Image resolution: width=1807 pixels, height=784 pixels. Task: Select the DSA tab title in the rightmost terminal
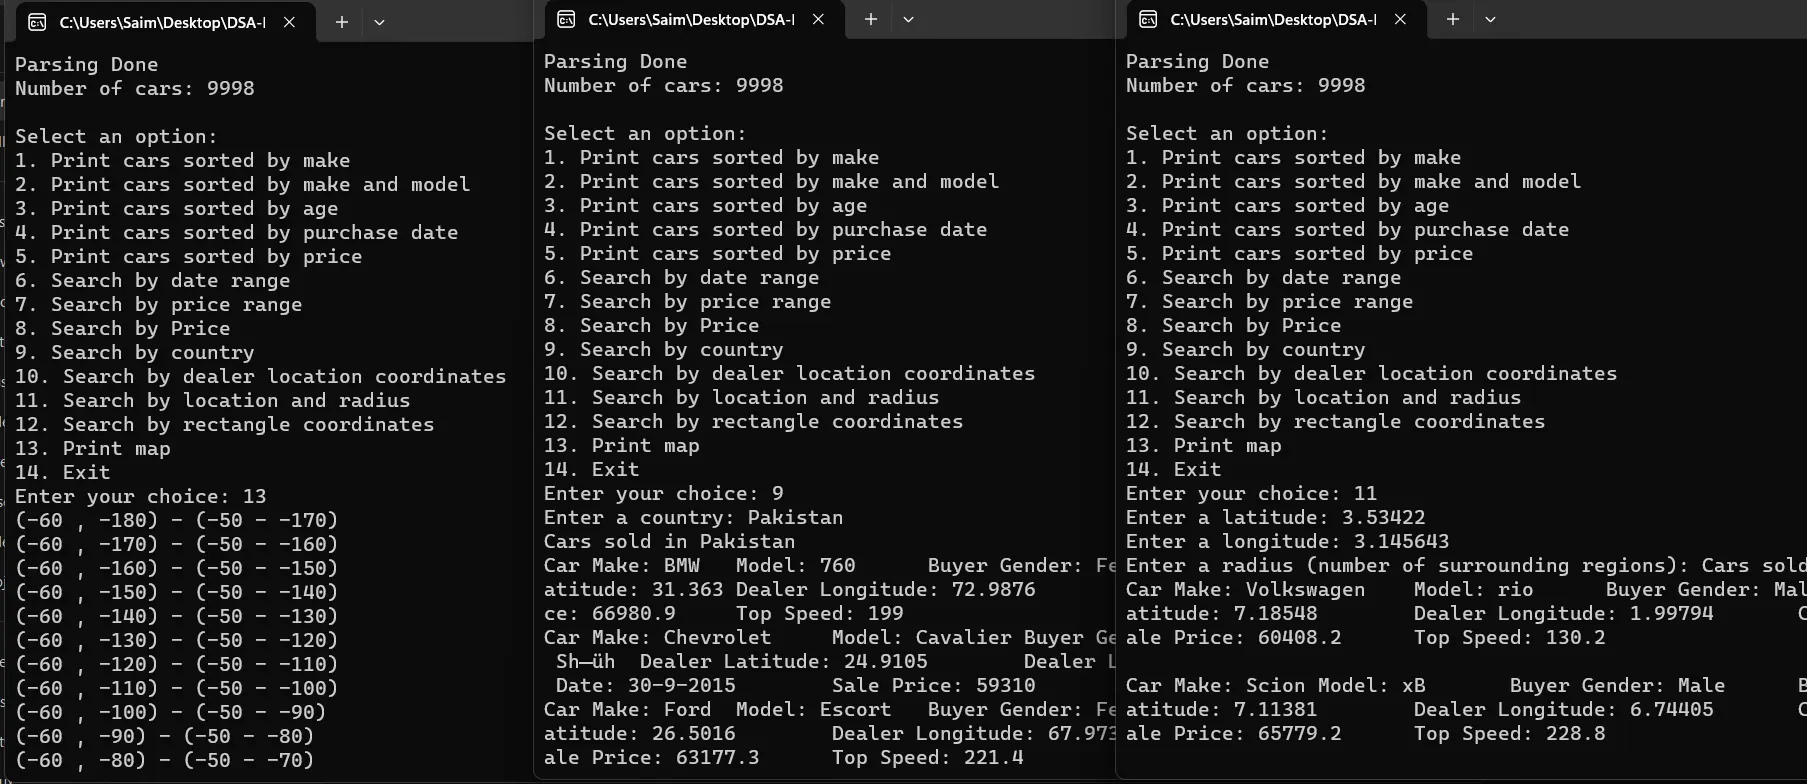[x=1273, y=19]
